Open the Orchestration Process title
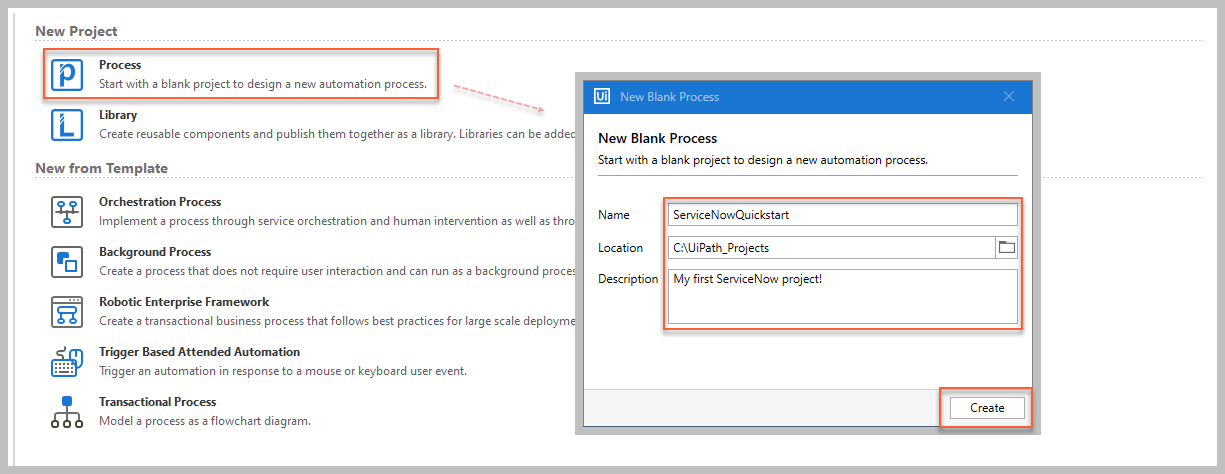The width and height of the screenshot is (1225, 474). pyautogui.click(x=160, y=202)
